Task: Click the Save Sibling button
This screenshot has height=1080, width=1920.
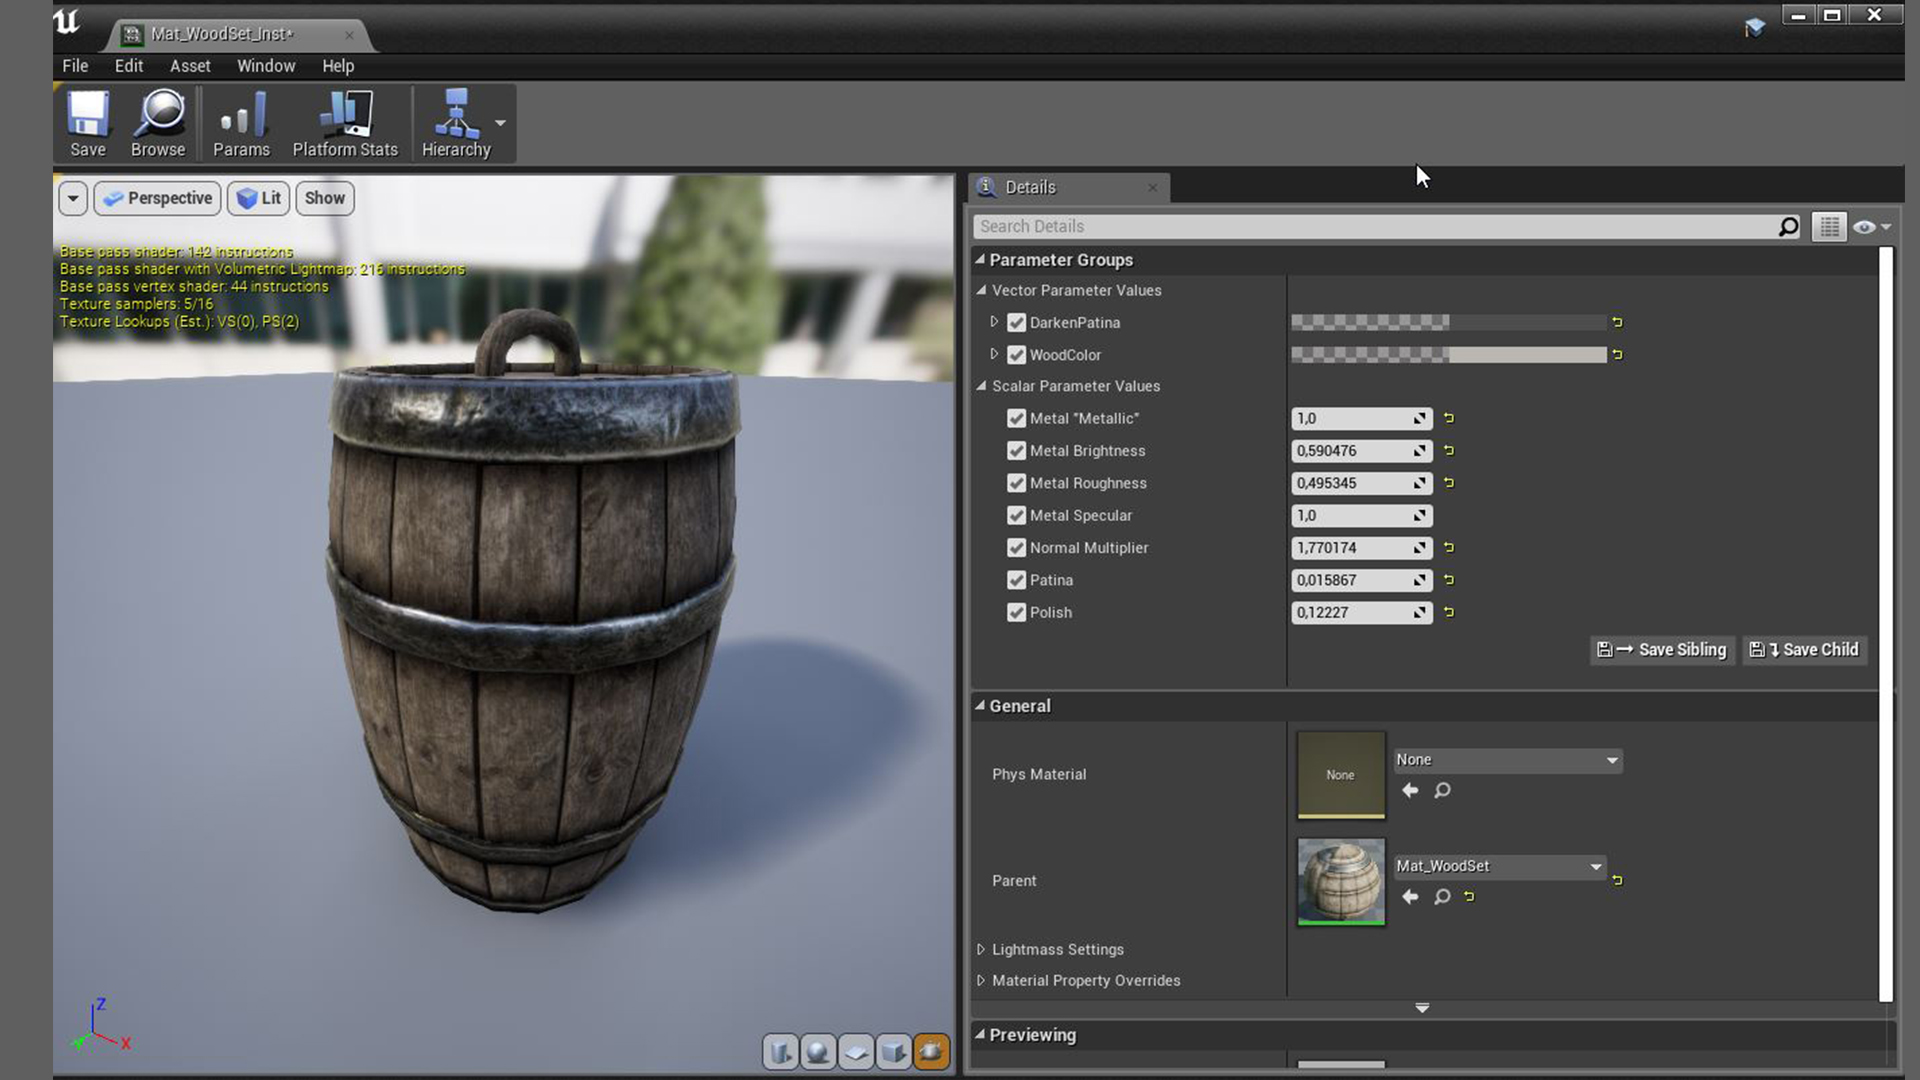Action: (1661, 650)
